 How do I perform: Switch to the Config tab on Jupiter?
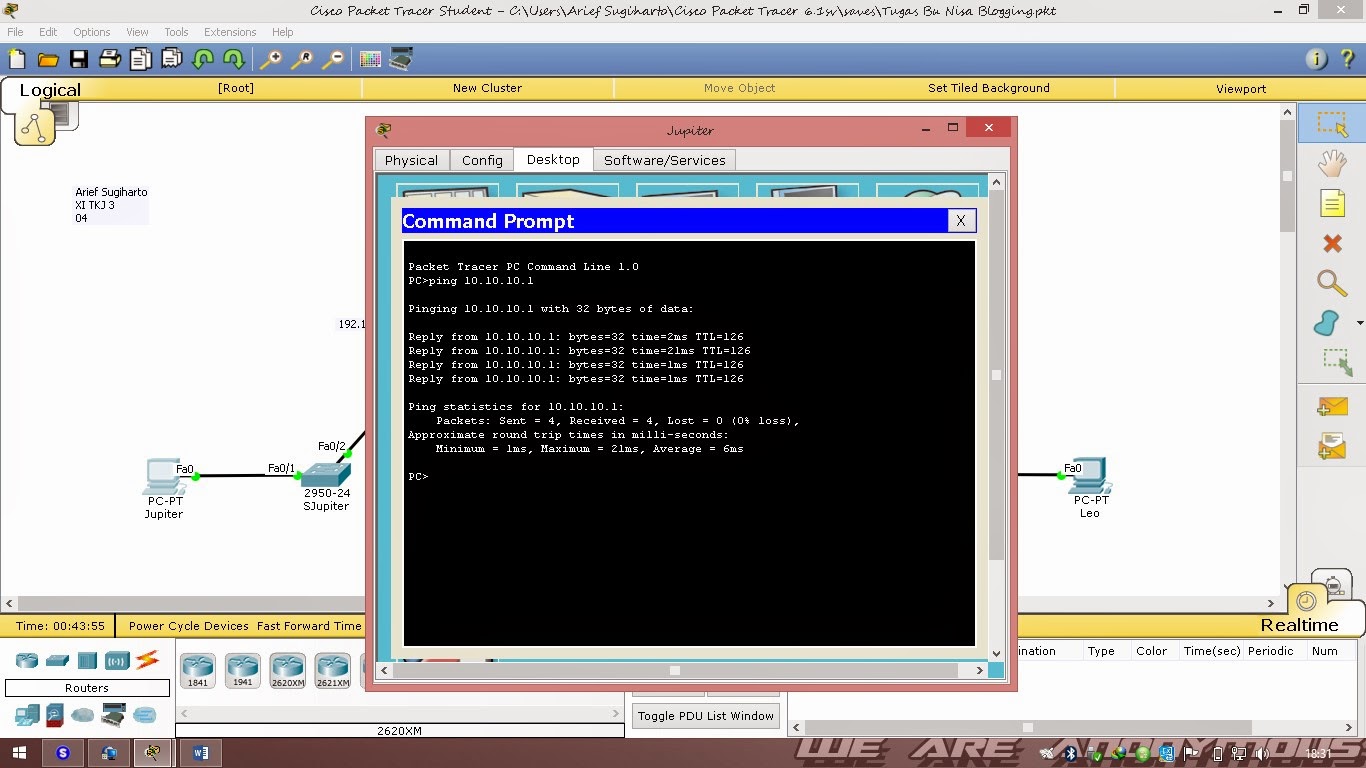pyautogui.click(x=482, y=160)
